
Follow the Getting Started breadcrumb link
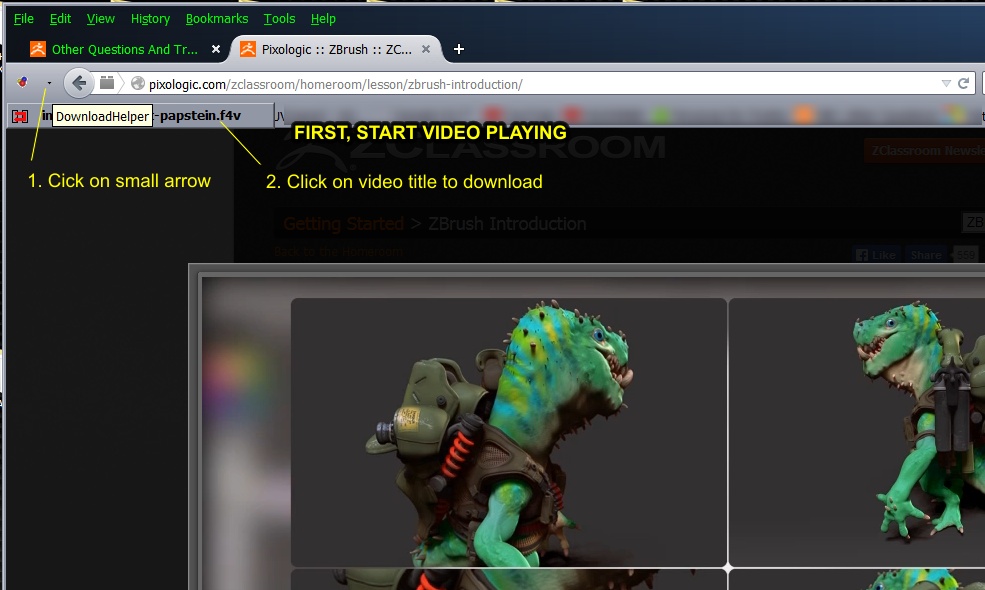click(344, 224)
